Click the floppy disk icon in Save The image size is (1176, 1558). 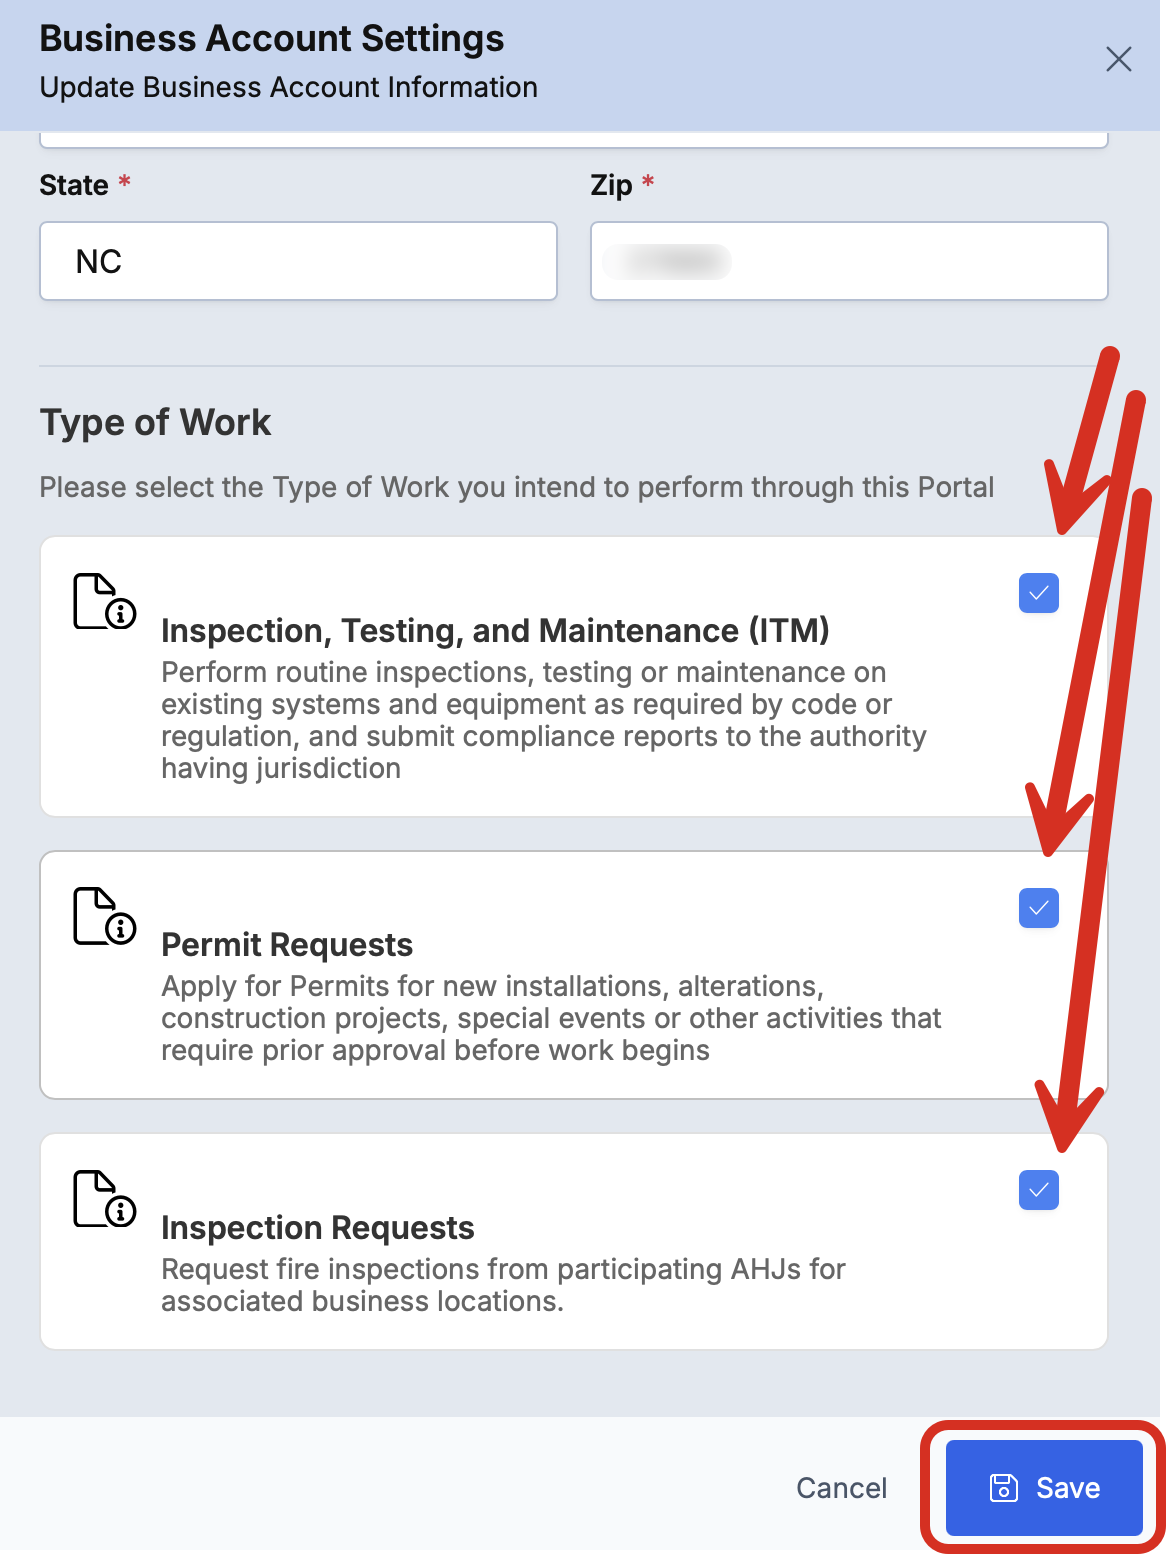1003,1488
